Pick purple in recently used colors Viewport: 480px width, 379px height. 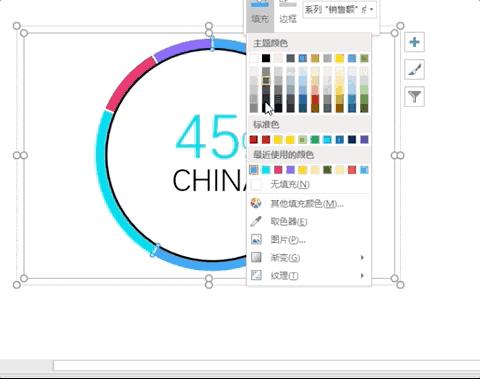pyautogui.click(x=290, y=170)
